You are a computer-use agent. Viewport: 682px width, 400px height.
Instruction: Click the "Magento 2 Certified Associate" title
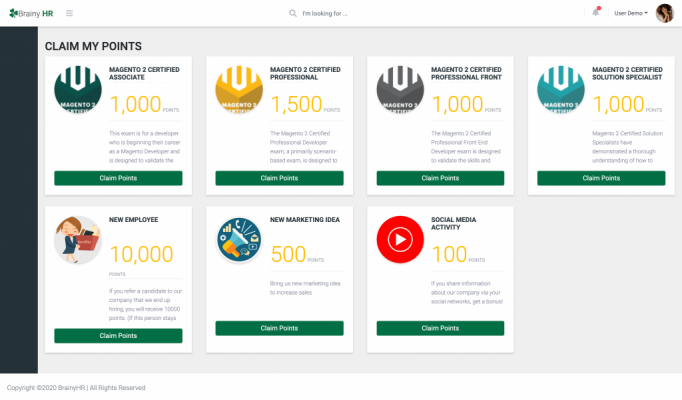click(144, 73)
